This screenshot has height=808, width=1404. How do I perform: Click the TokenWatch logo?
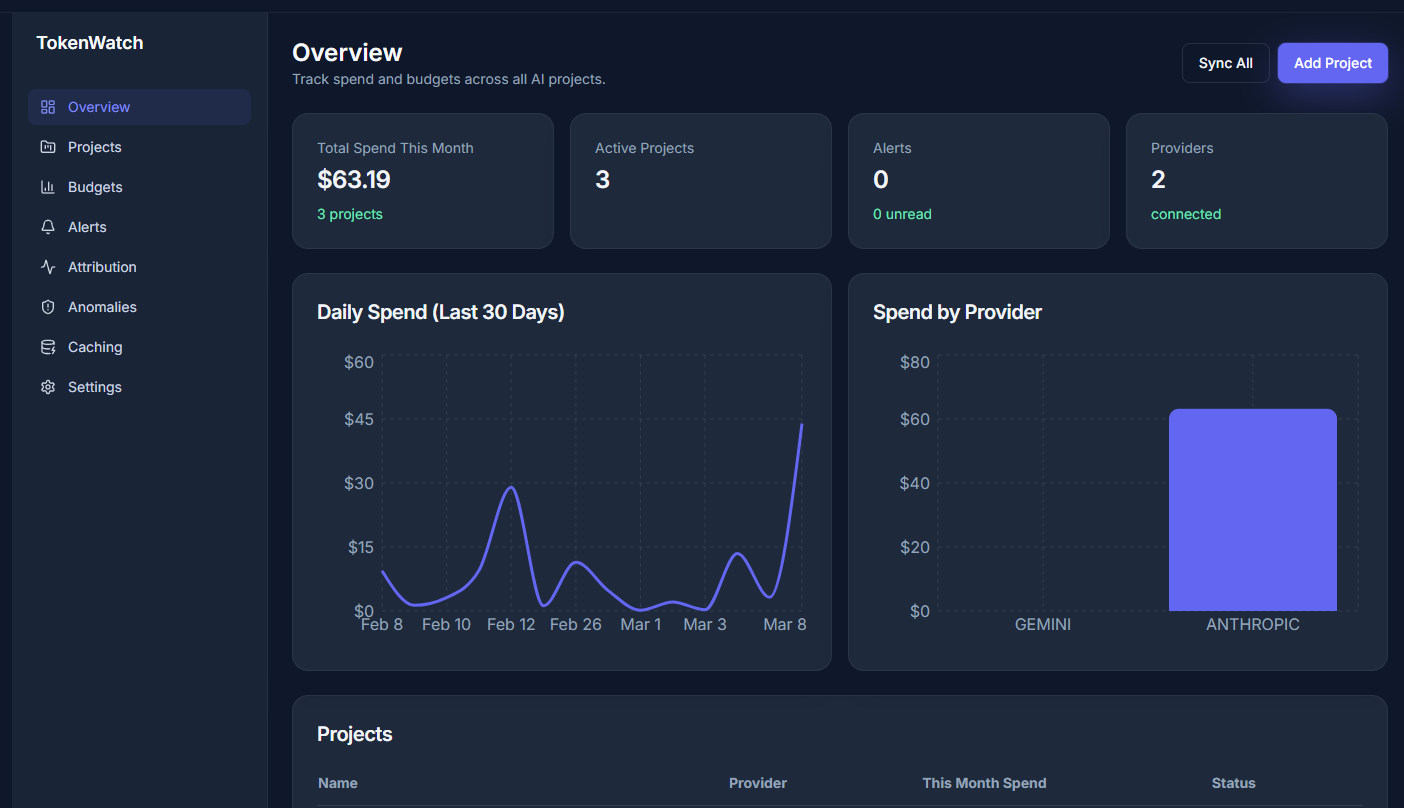(90, 42)
